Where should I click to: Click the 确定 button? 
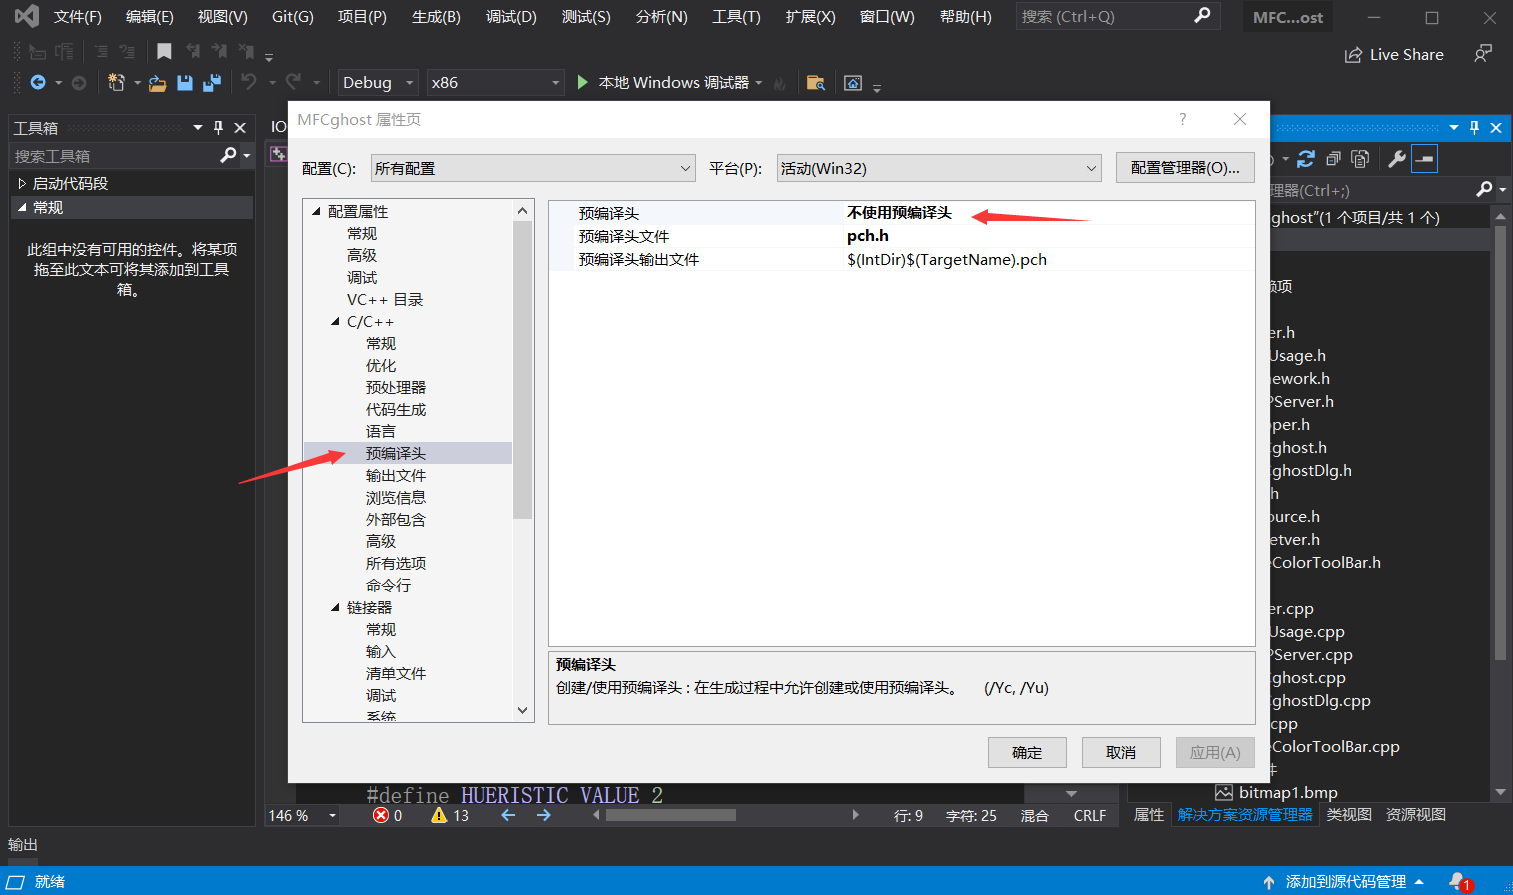tap(1027, 752)
